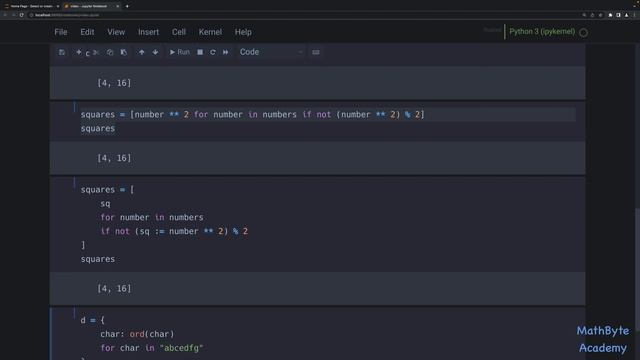640x360 pixels.
Task: Bookmark this page with the star icon
Action: (x=600, y=15)
